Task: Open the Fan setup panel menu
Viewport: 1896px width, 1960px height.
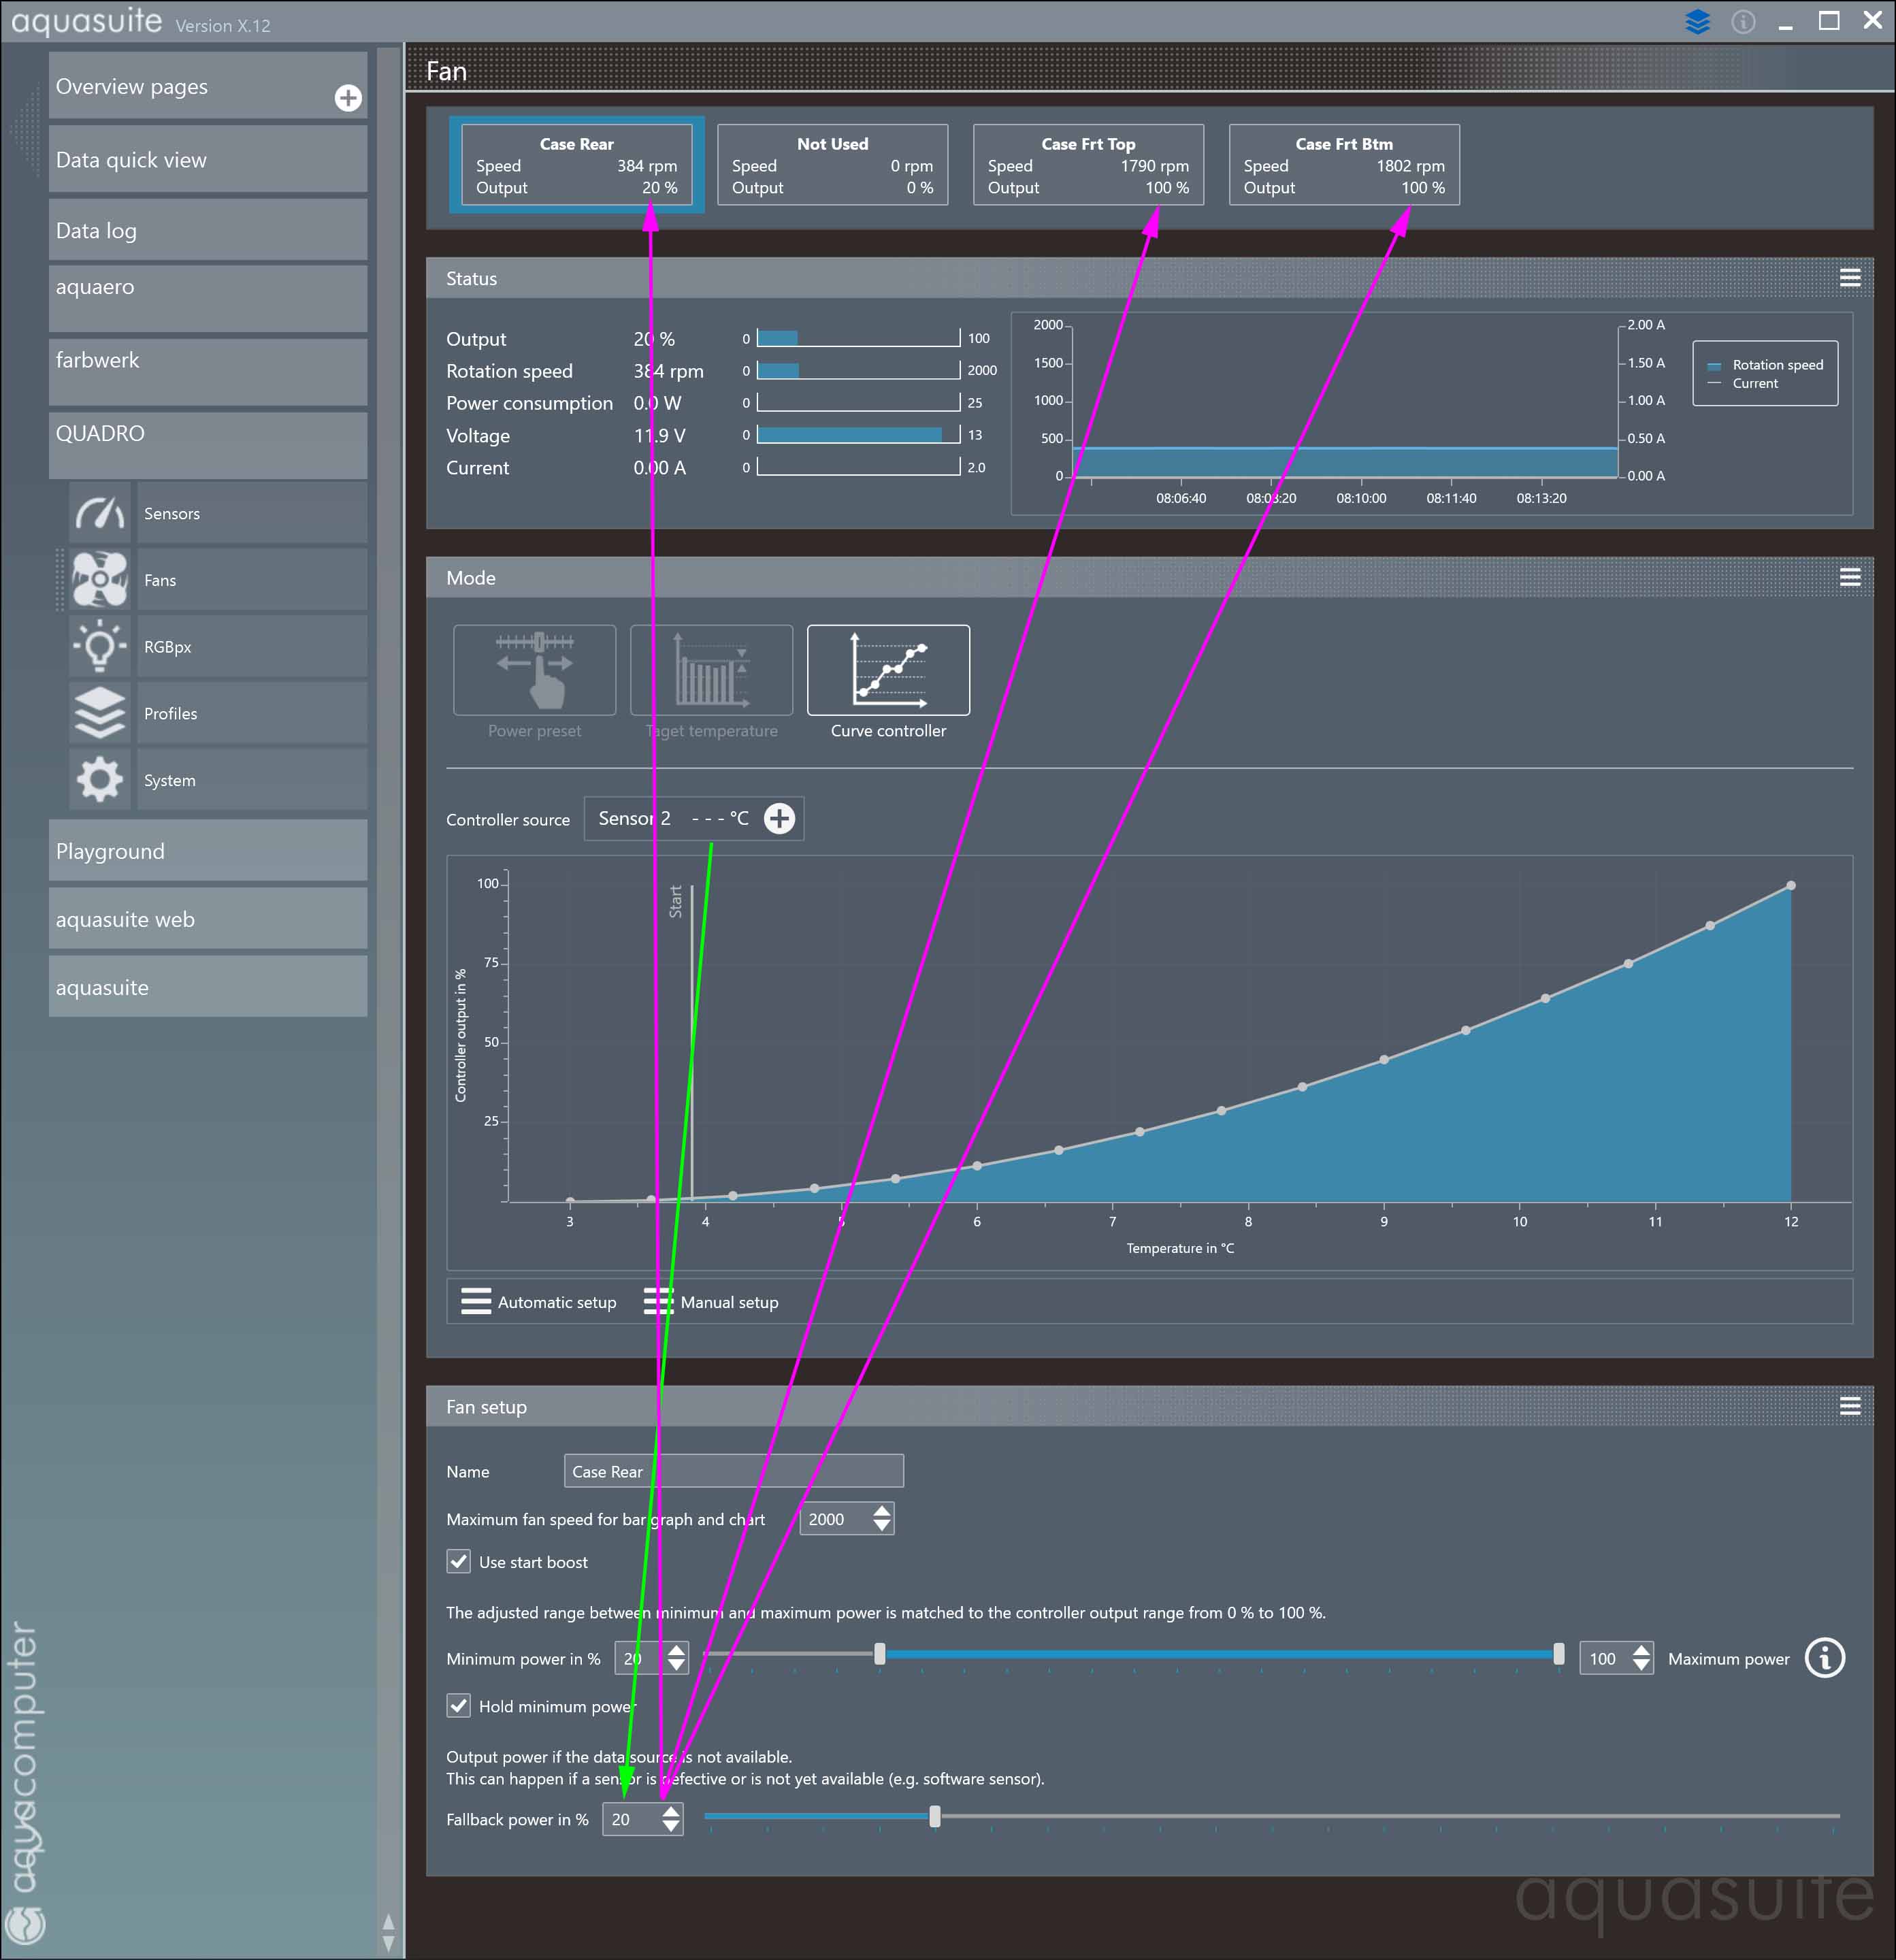Action: [1849, 1406]
